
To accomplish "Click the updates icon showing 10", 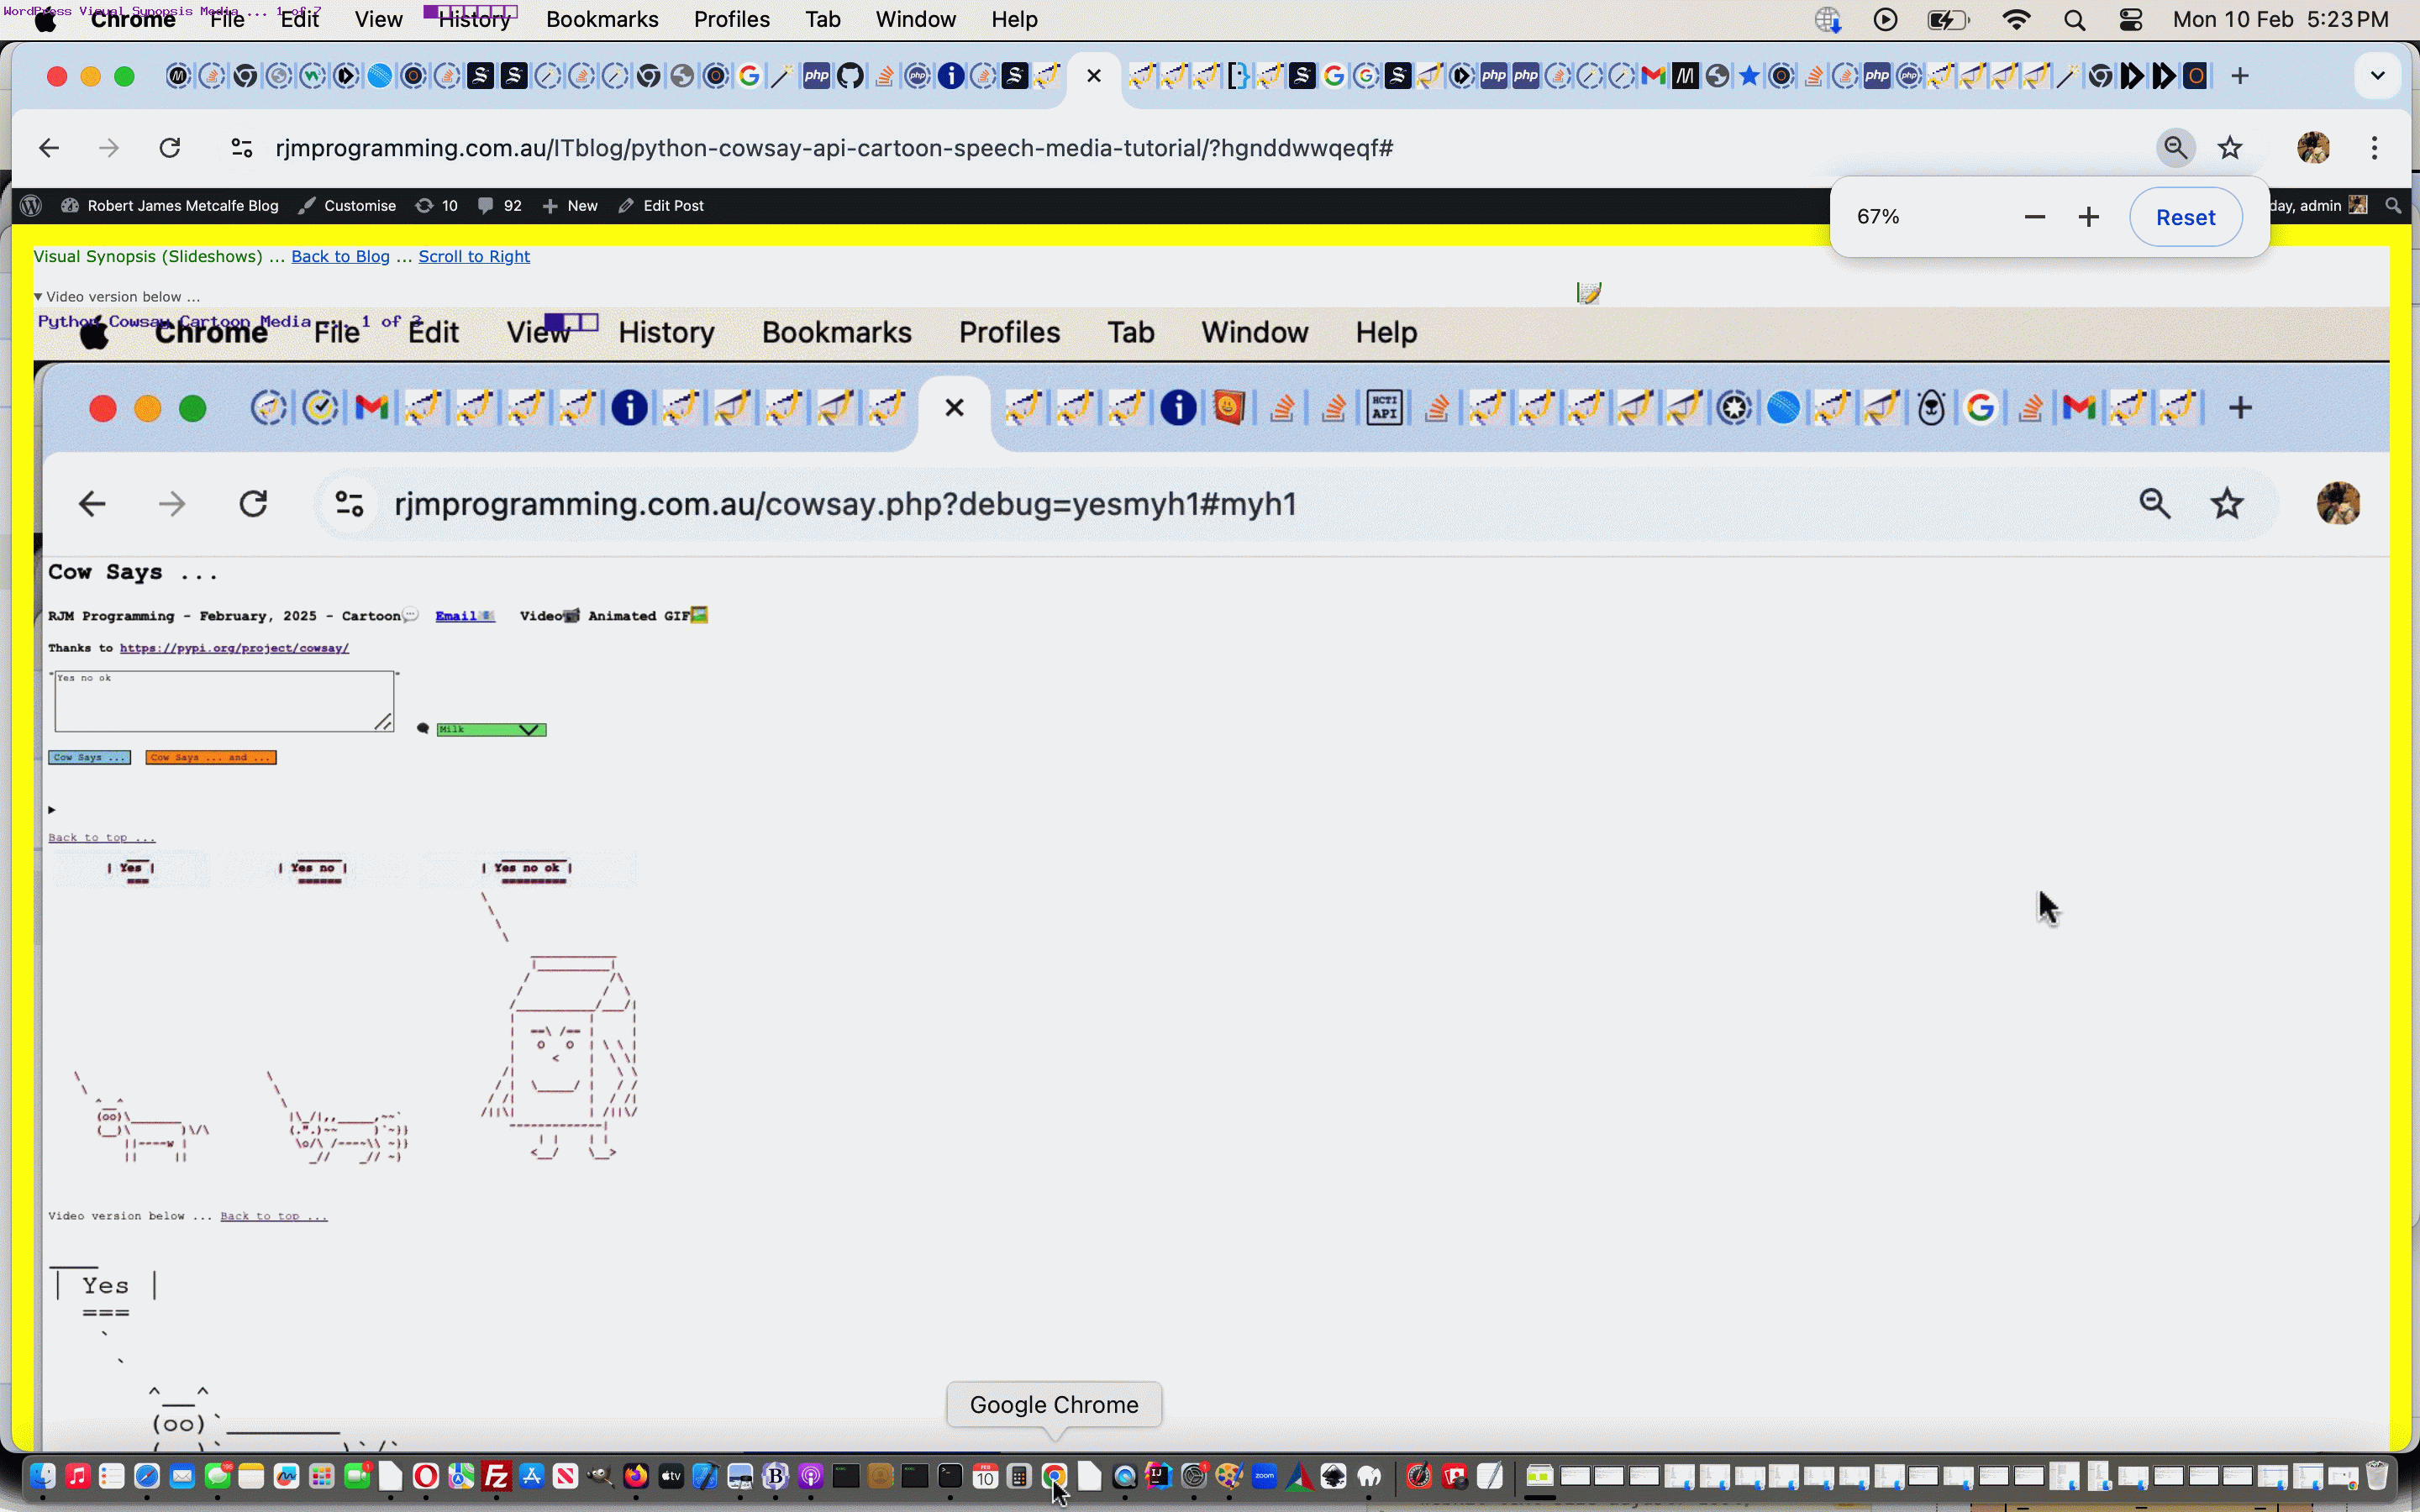I will pyautogui.click(x=436, y=206).
